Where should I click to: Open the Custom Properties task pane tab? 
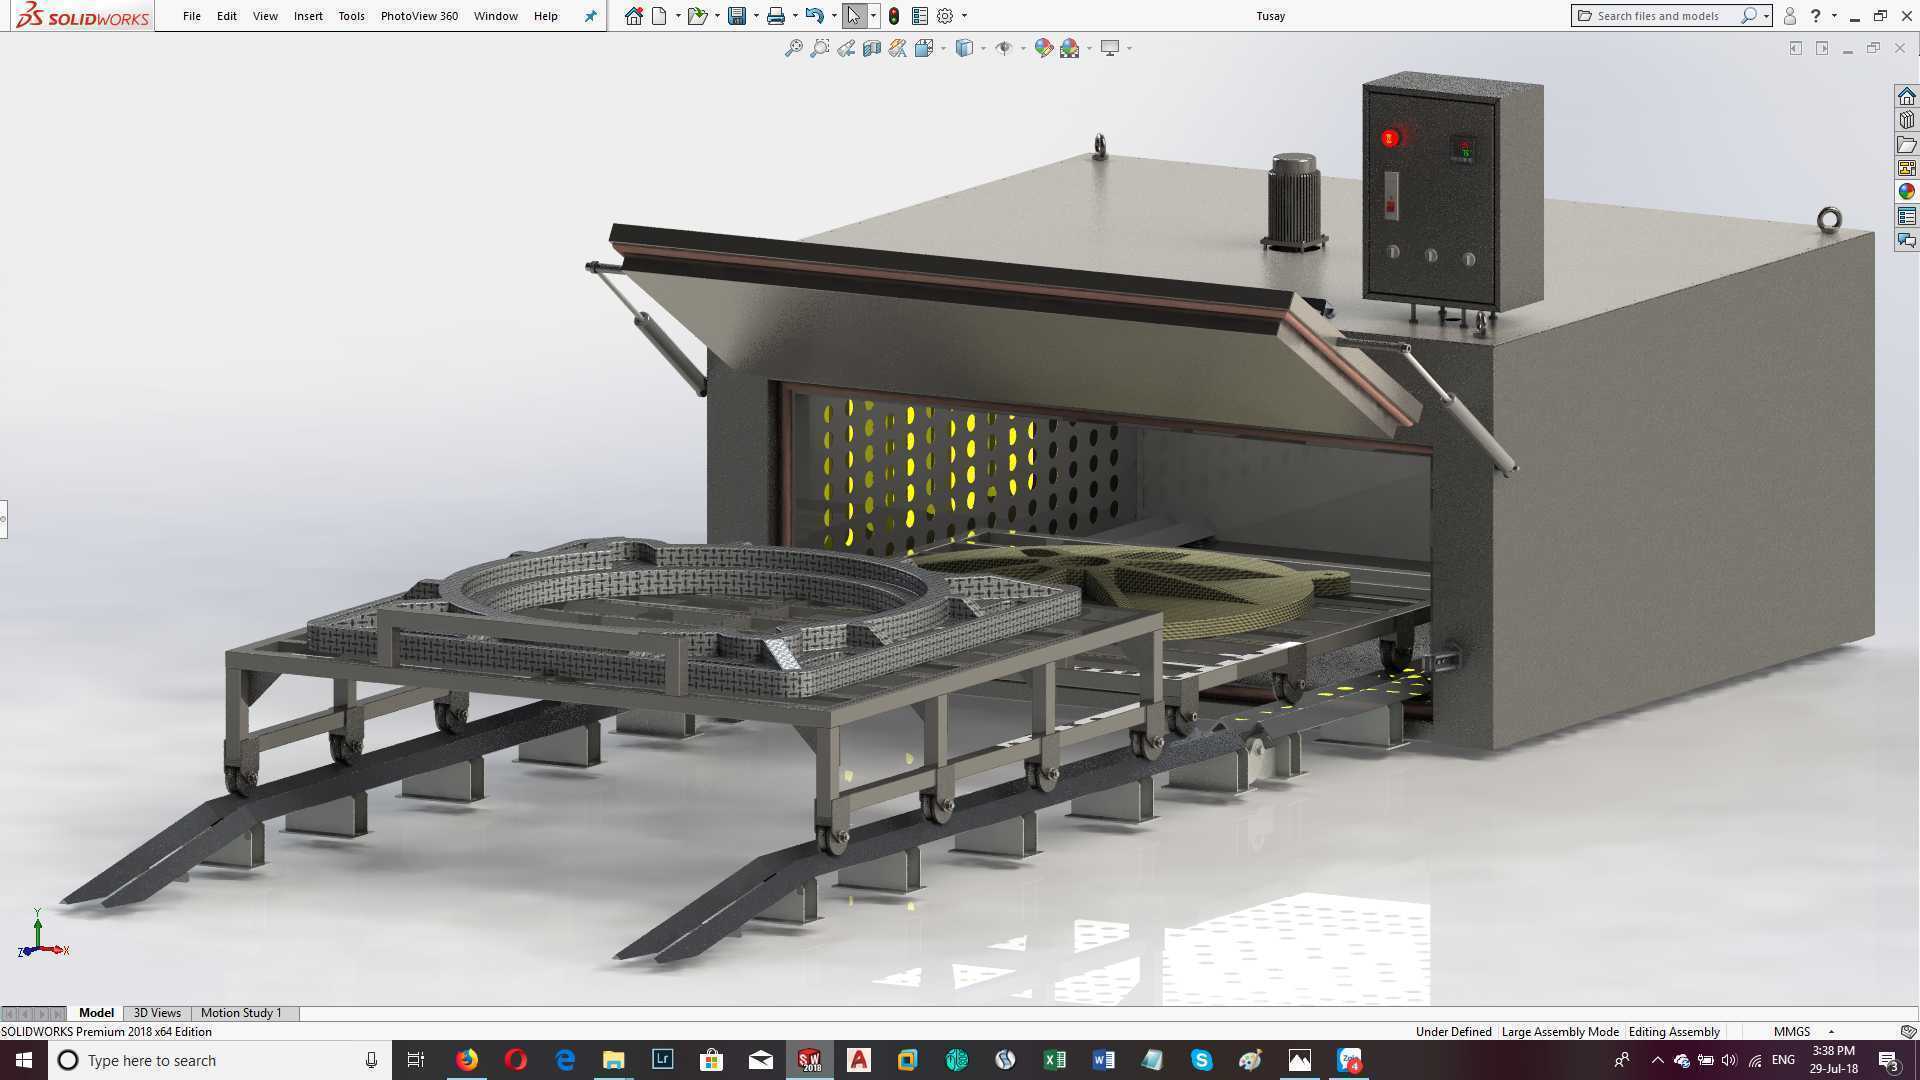point(1907,216)
